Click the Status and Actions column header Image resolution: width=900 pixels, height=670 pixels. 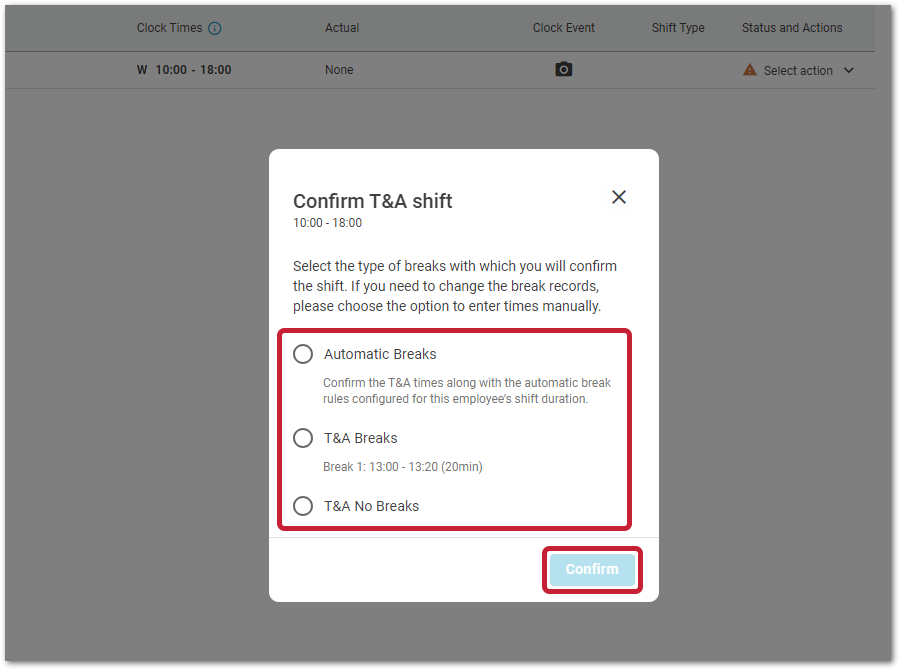pyautogui.click(x=791, y=28)
